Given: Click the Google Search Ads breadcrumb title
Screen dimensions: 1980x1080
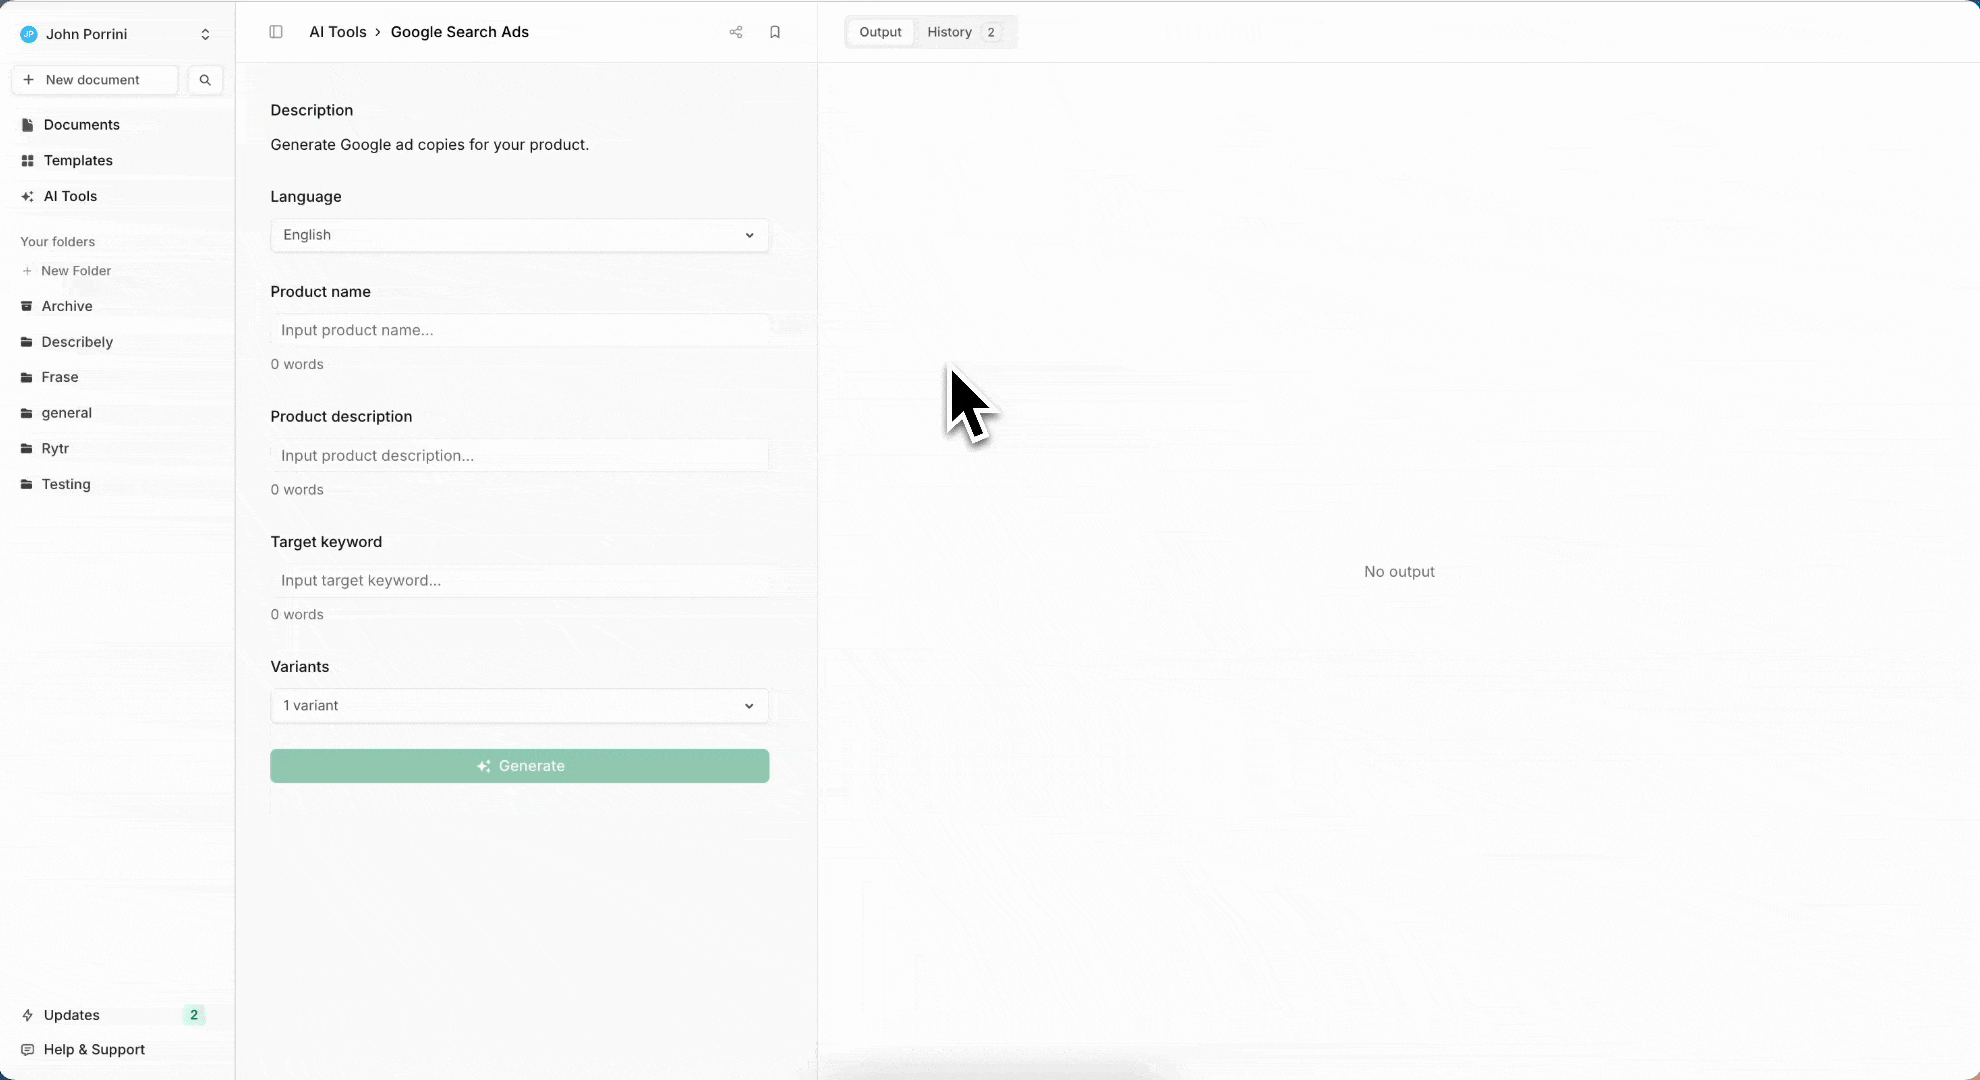Looking at the screenshot, I should 460,32.
